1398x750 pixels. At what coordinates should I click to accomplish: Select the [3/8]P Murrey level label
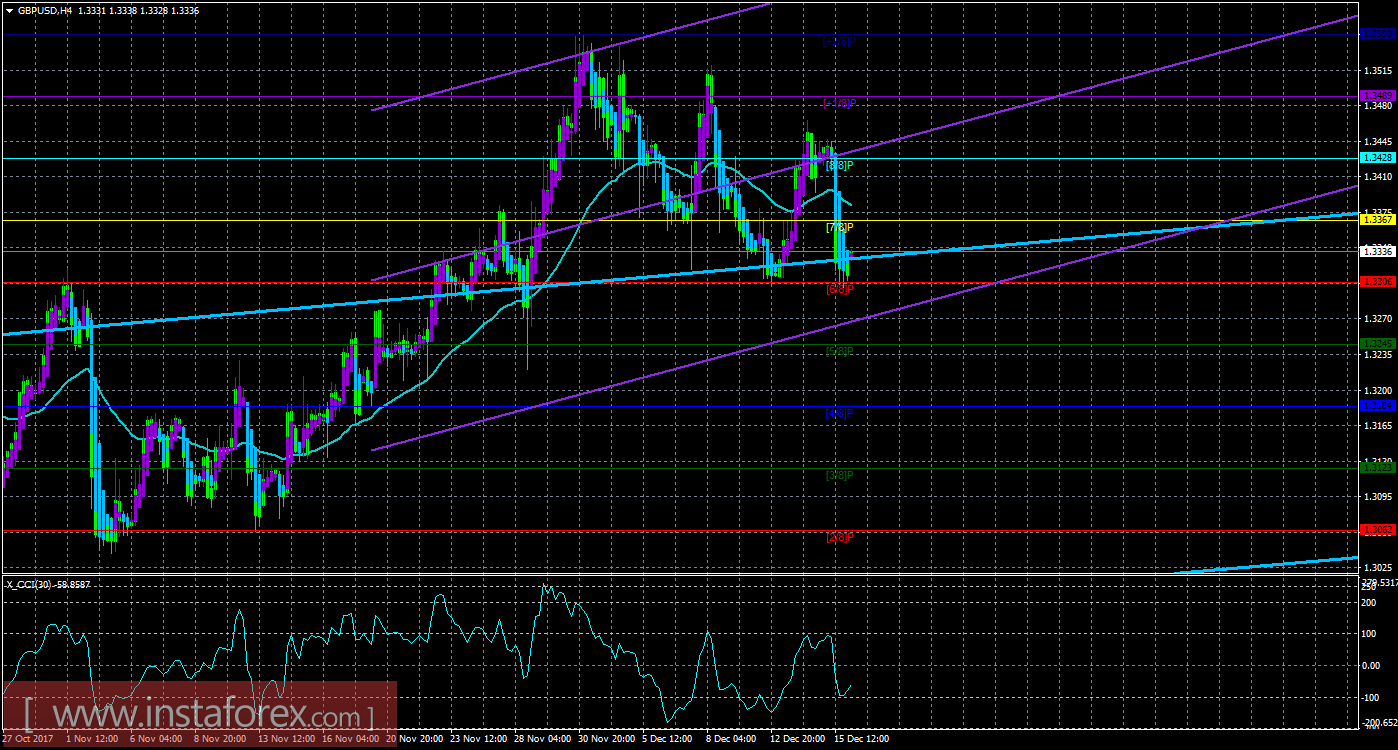pos(839,475)
